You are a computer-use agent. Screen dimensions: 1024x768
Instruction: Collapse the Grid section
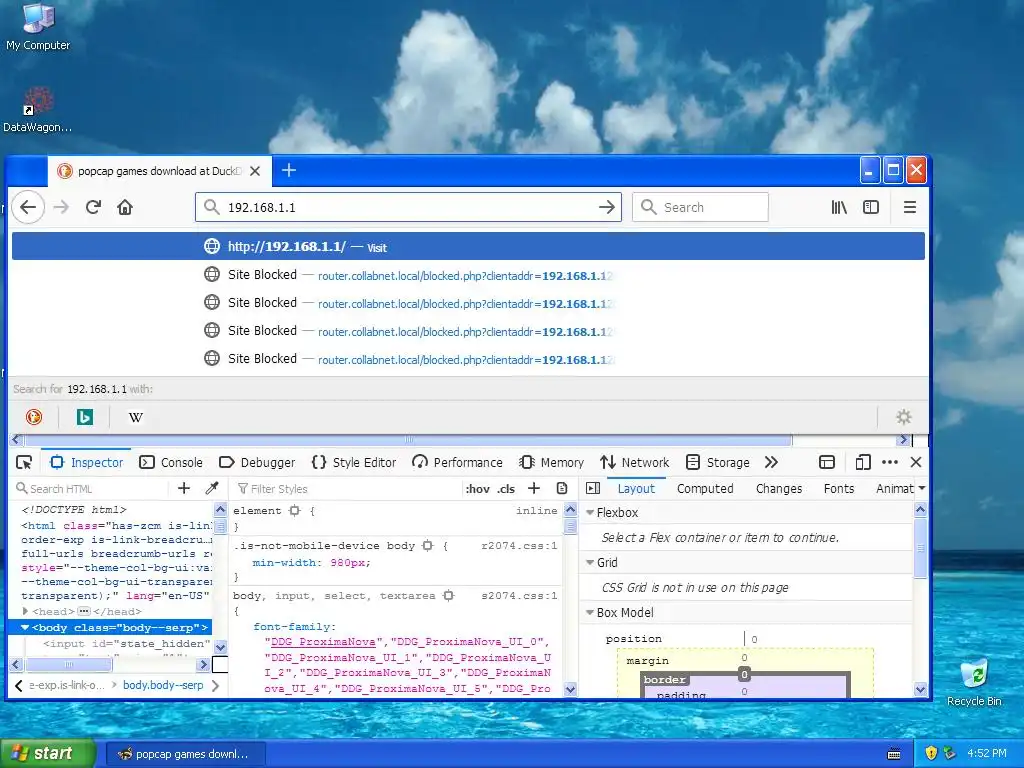point(590,562)
